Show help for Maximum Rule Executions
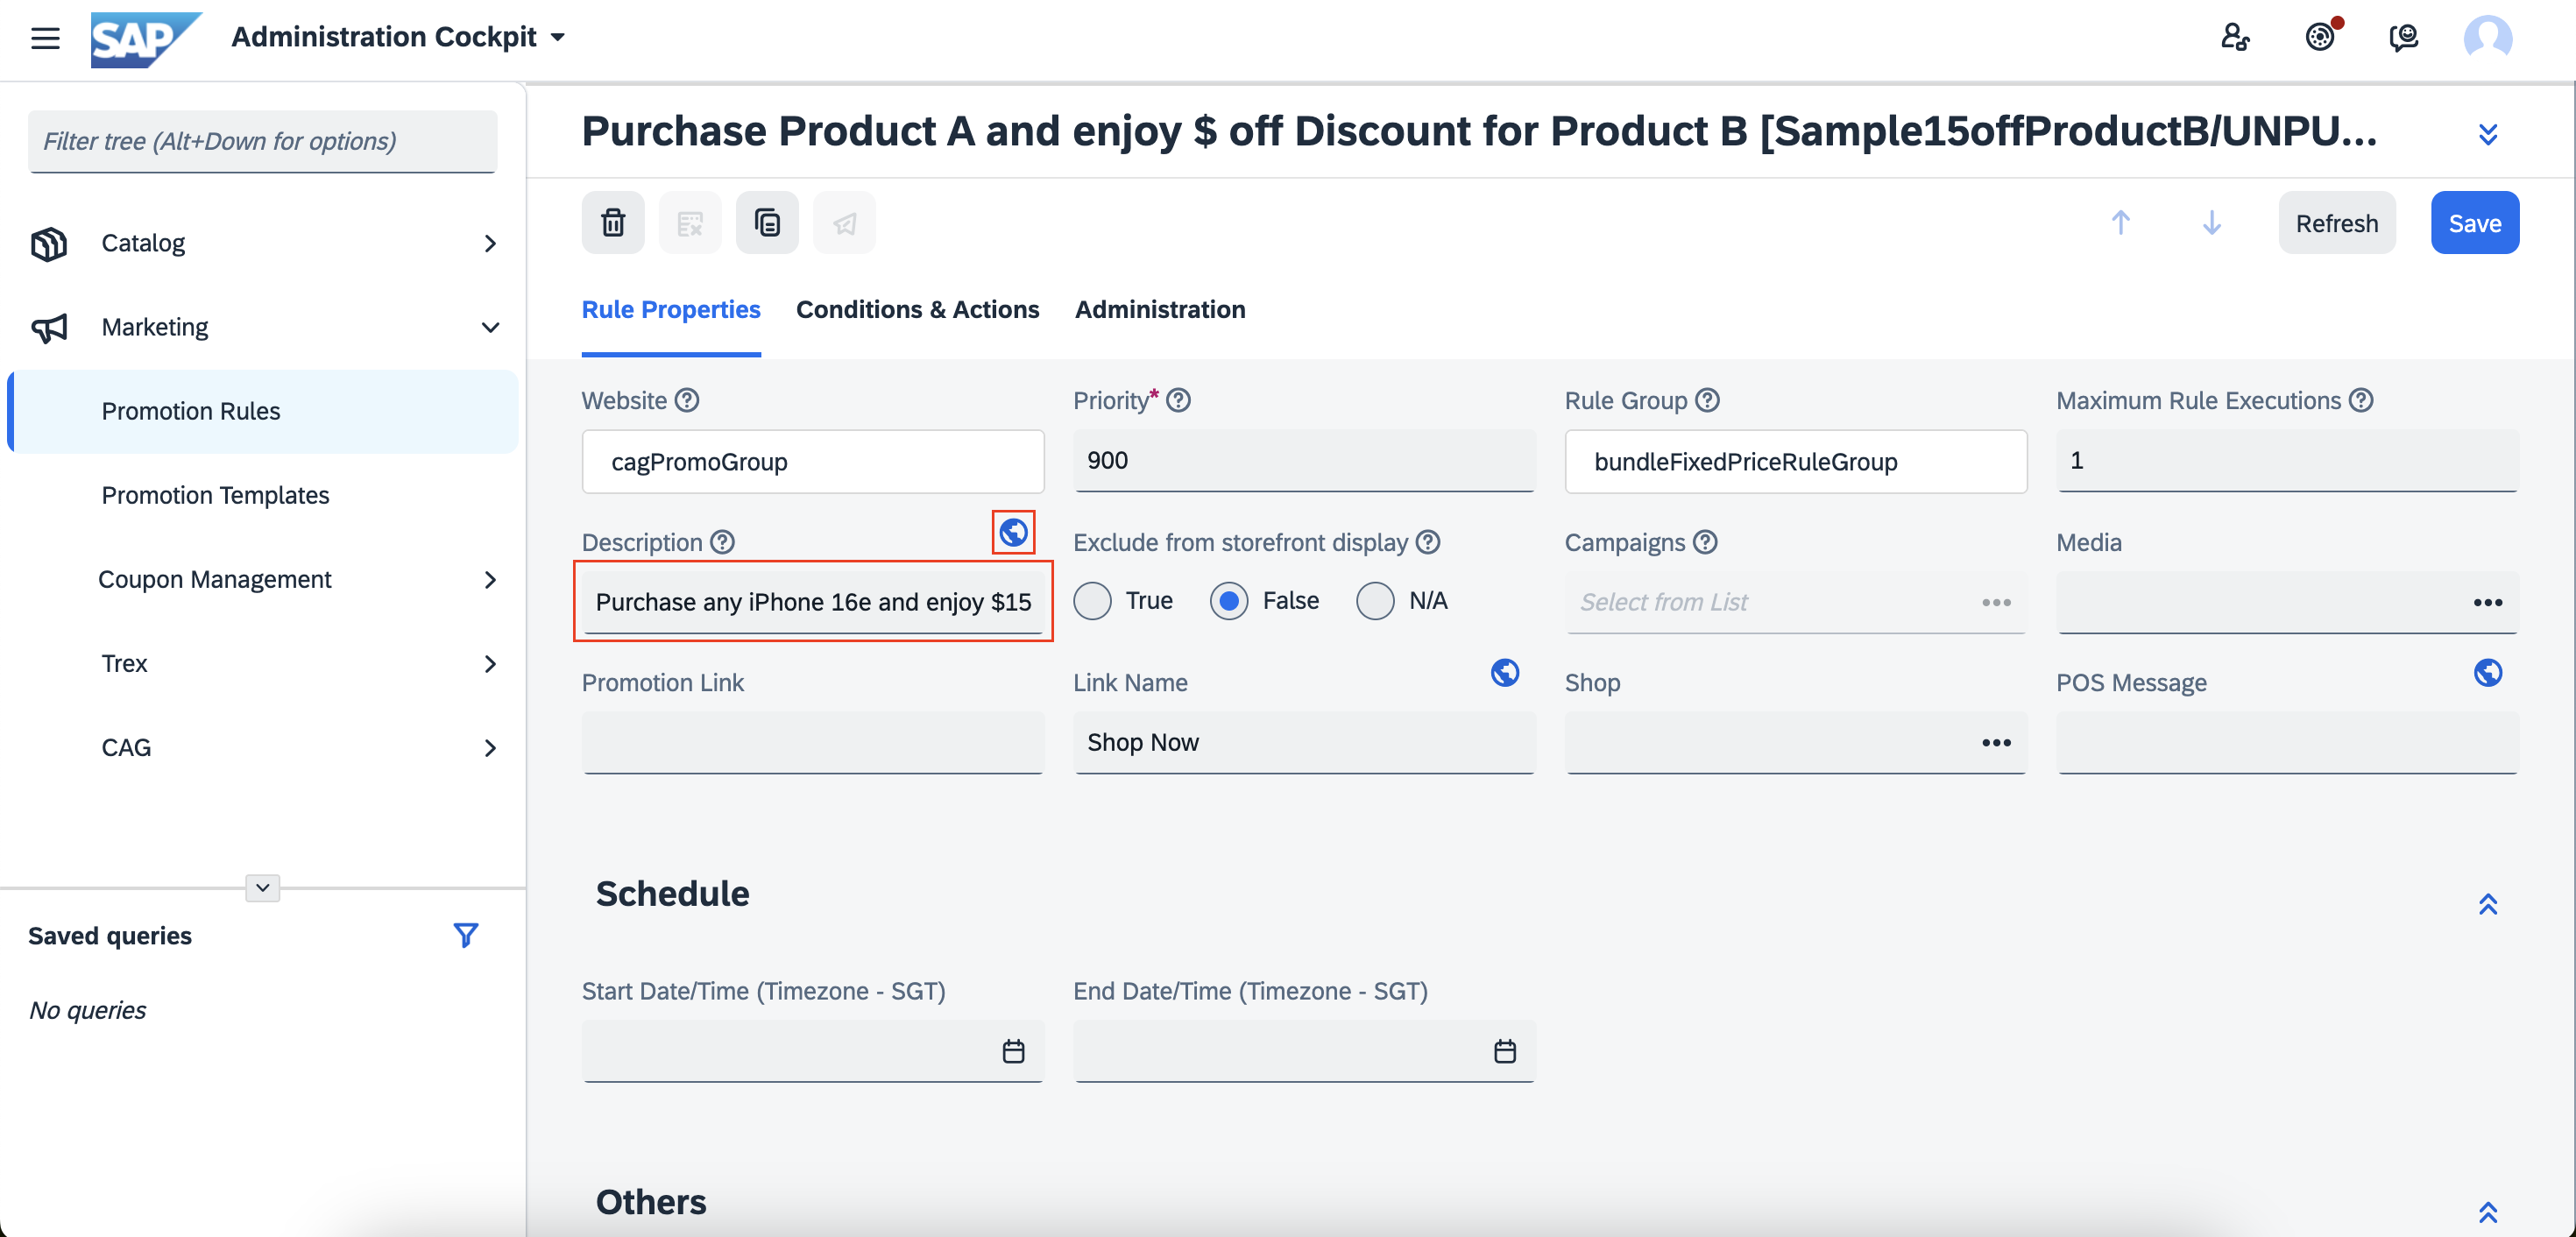 (2361, 400)
